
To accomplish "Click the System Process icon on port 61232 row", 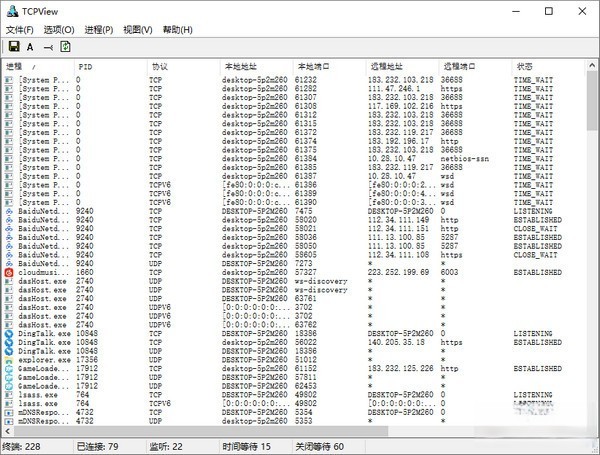I will pyautogui.click(x=9, y=80).
